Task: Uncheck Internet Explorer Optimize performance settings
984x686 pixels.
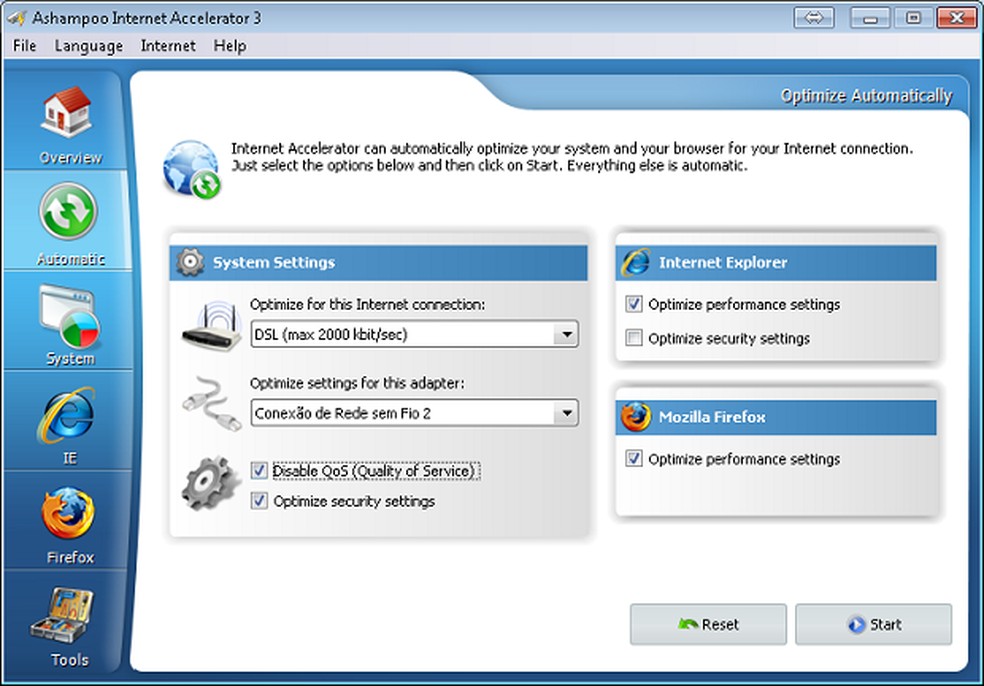Action: tap(634, 304)
